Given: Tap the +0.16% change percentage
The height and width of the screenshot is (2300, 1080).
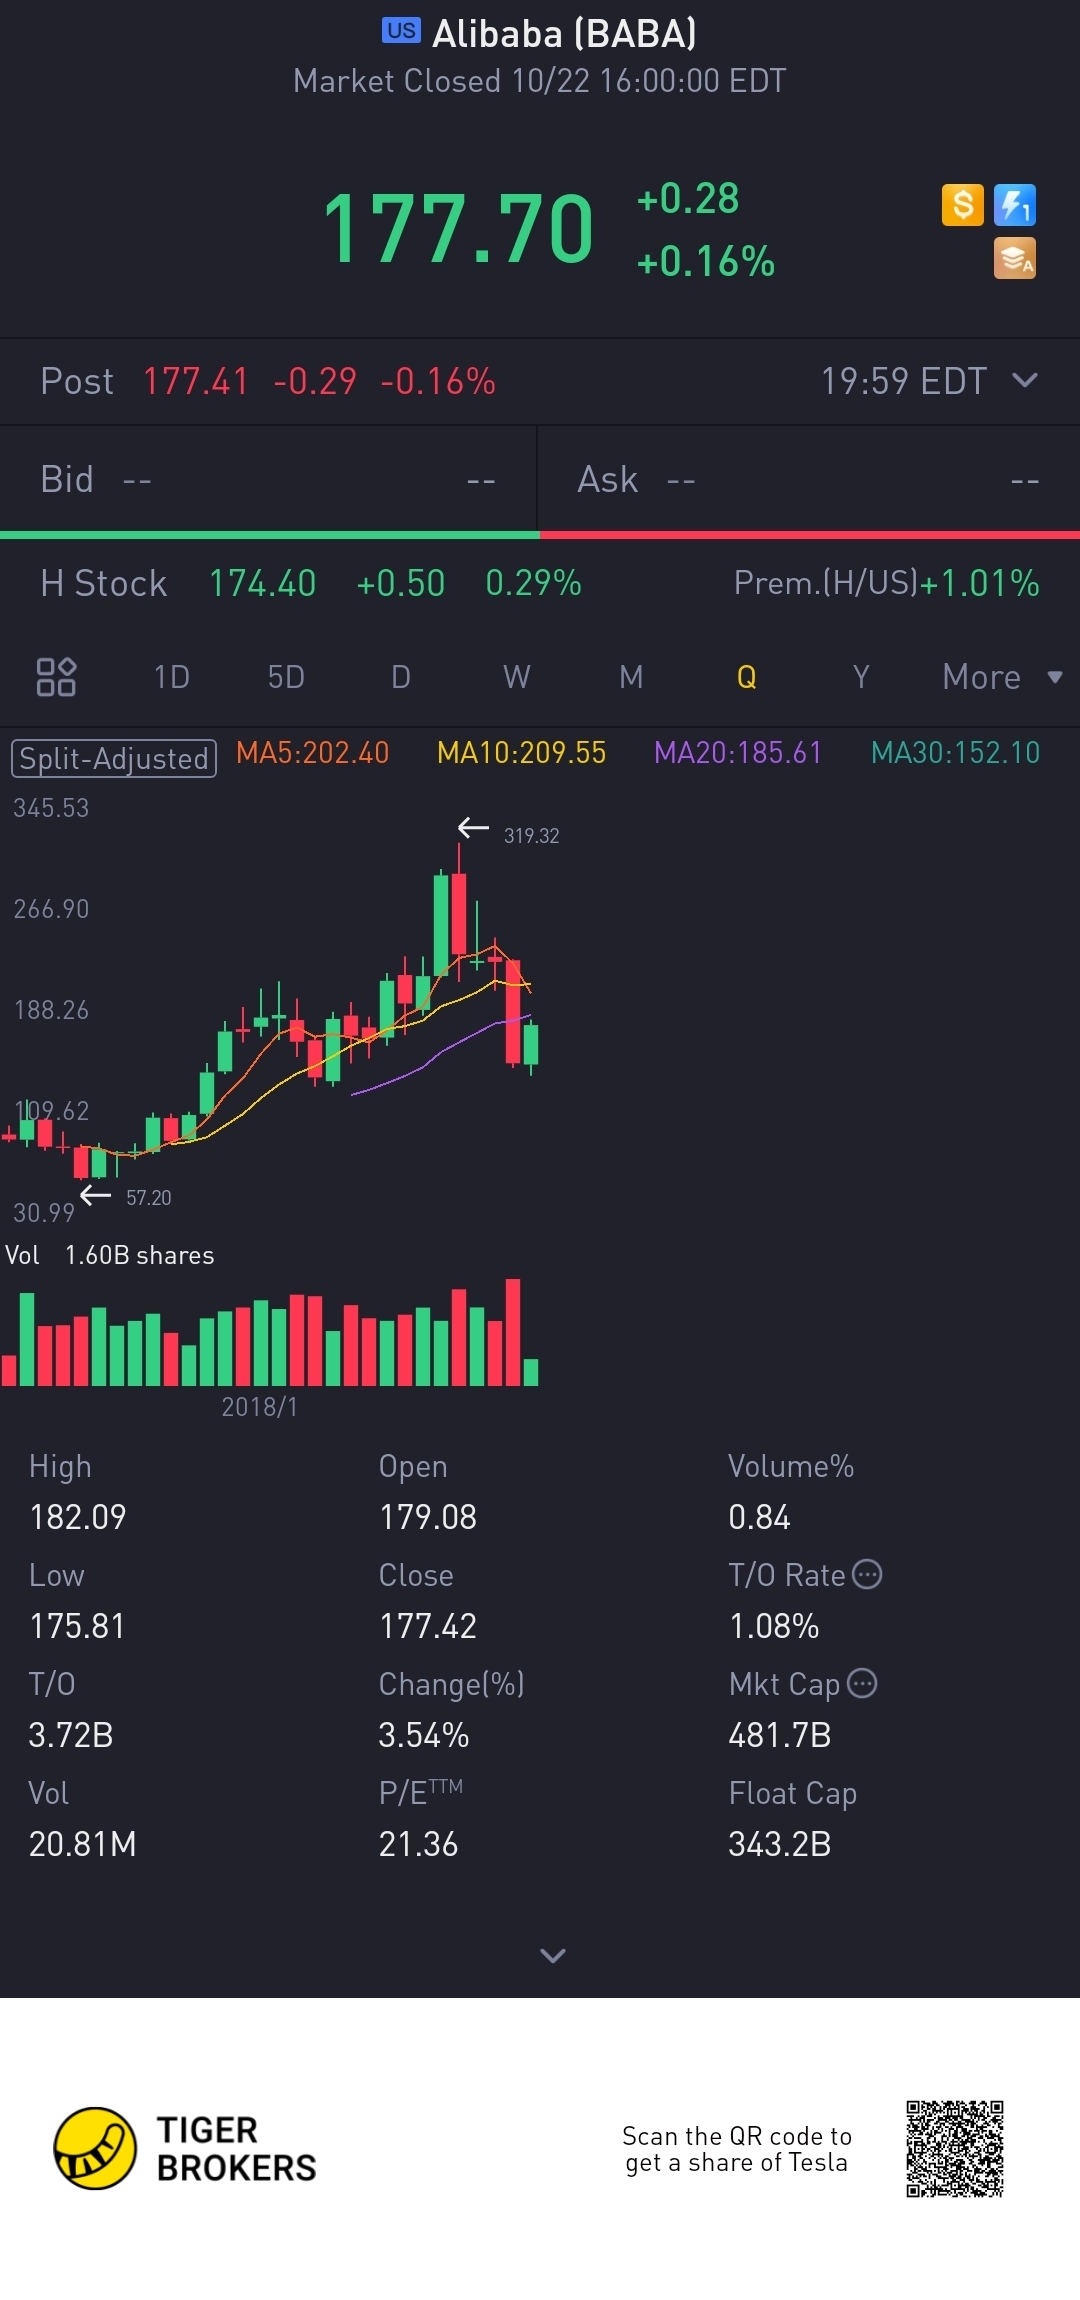Looking at the screenshot, I should point(706,262).
